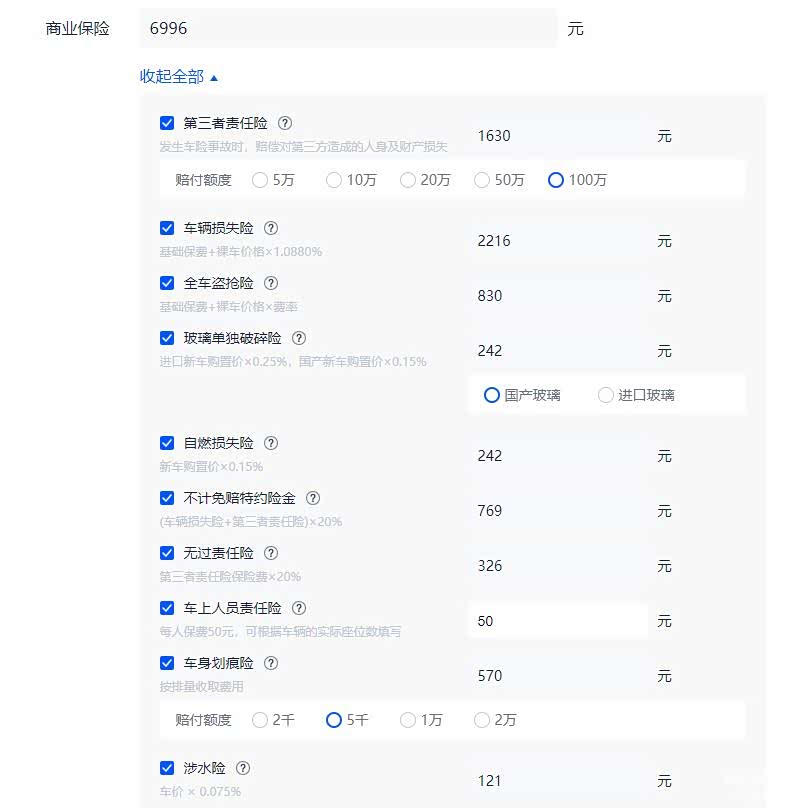789x808 pixels.
Task: Choose 进口玻璃 glass option
Action: pos(606,395)
